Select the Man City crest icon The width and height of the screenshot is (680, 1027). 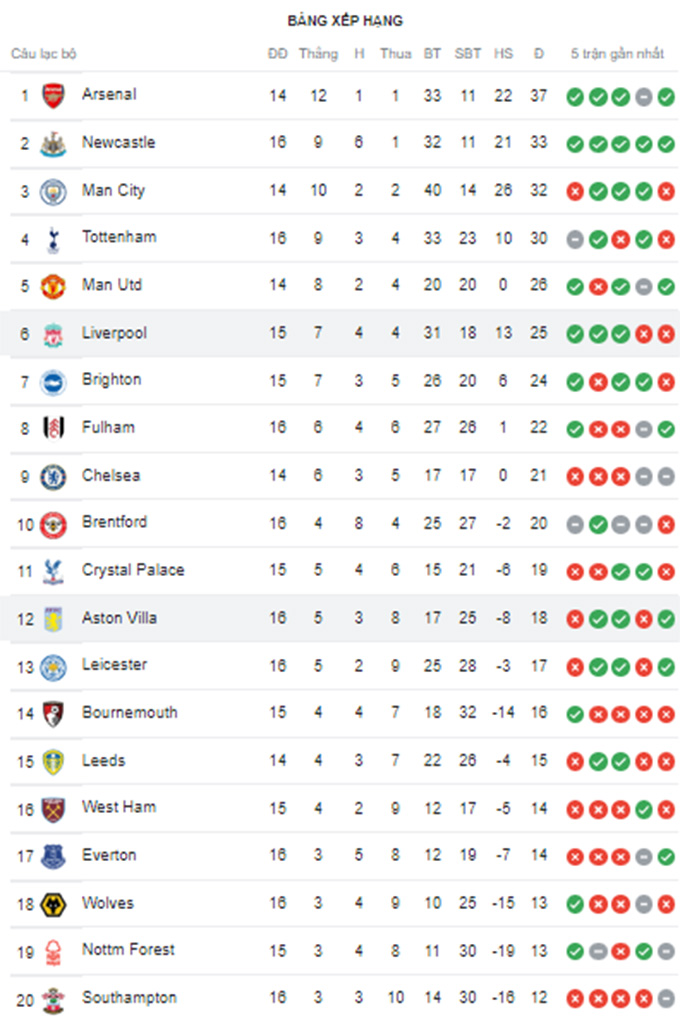coord(52,191)
